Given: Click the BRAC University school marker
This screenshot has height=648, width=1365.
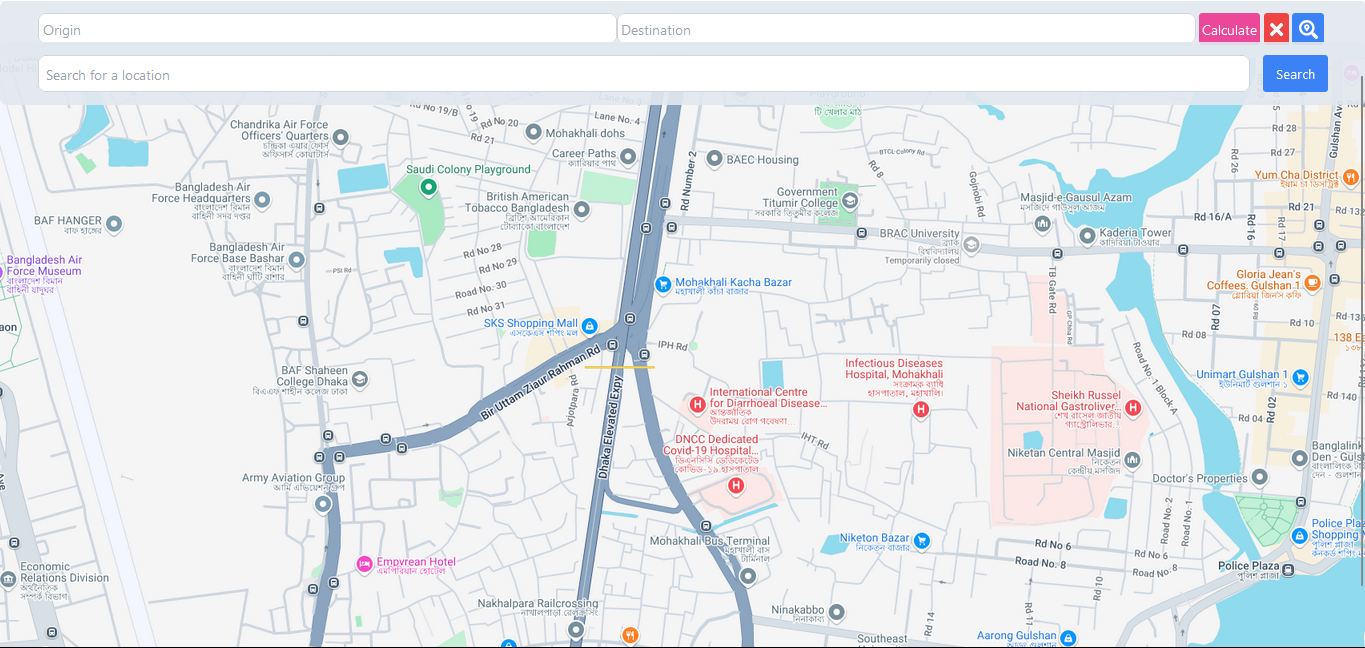Looking at the screenshot, I should coord(972,244).
